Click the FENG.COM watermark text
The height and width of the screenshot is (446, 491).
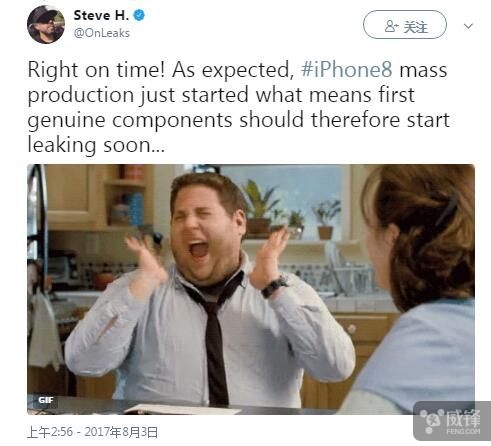[x=463, y=432]
